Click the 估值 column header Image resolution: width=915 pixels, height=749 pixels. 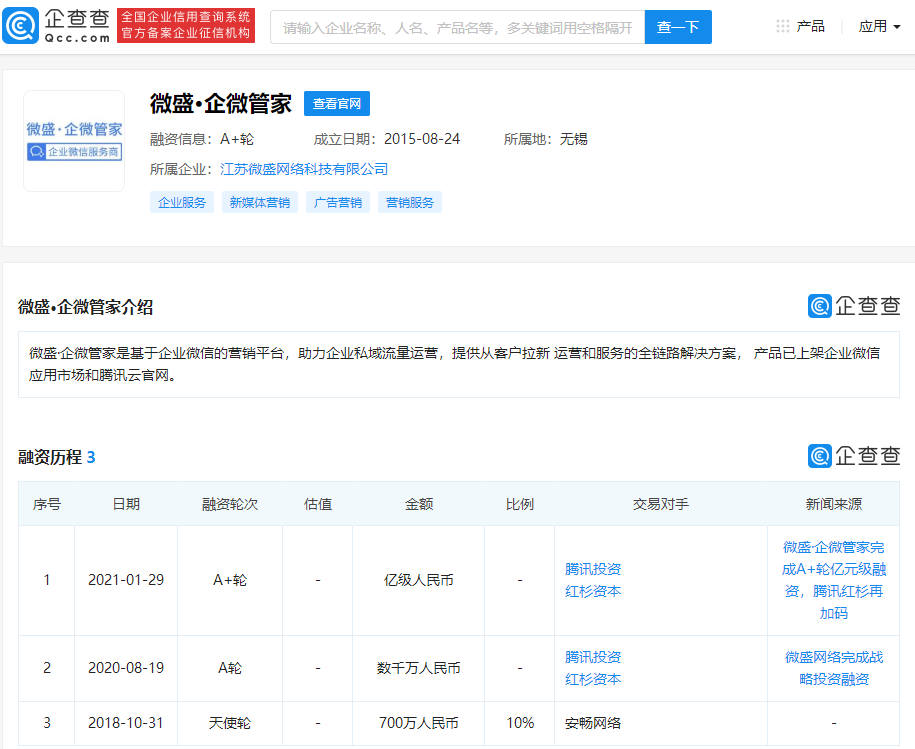[318, 504]
